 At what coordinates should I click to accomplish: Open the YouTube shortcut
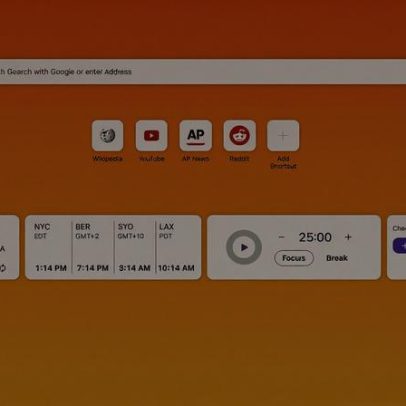(x=151, y=136)
